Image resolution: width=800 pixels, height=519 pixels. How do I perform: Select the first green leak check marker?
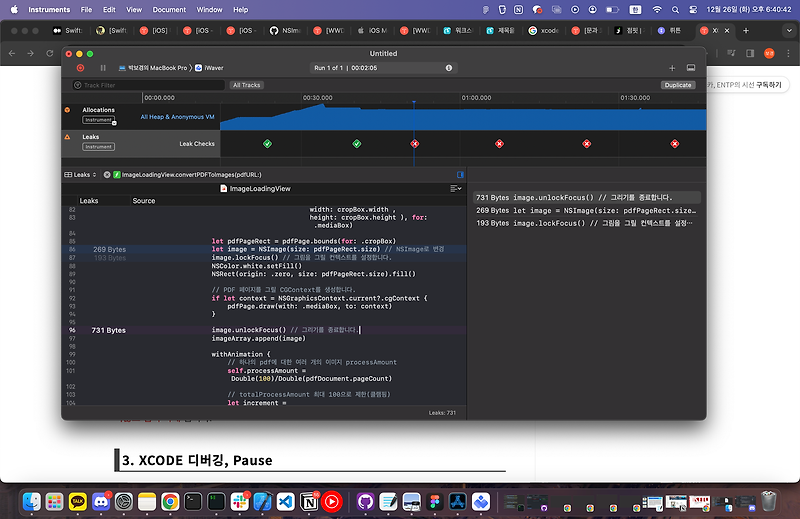pyautogui.click(x=267, y=144)
